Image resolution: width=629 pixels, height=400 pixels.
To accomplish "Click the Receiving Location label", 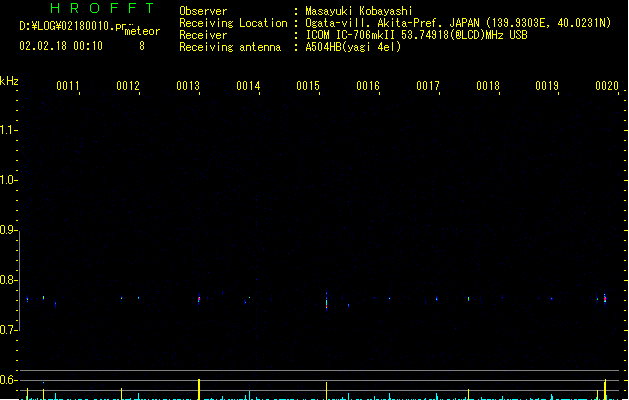I will pos(233,23).
